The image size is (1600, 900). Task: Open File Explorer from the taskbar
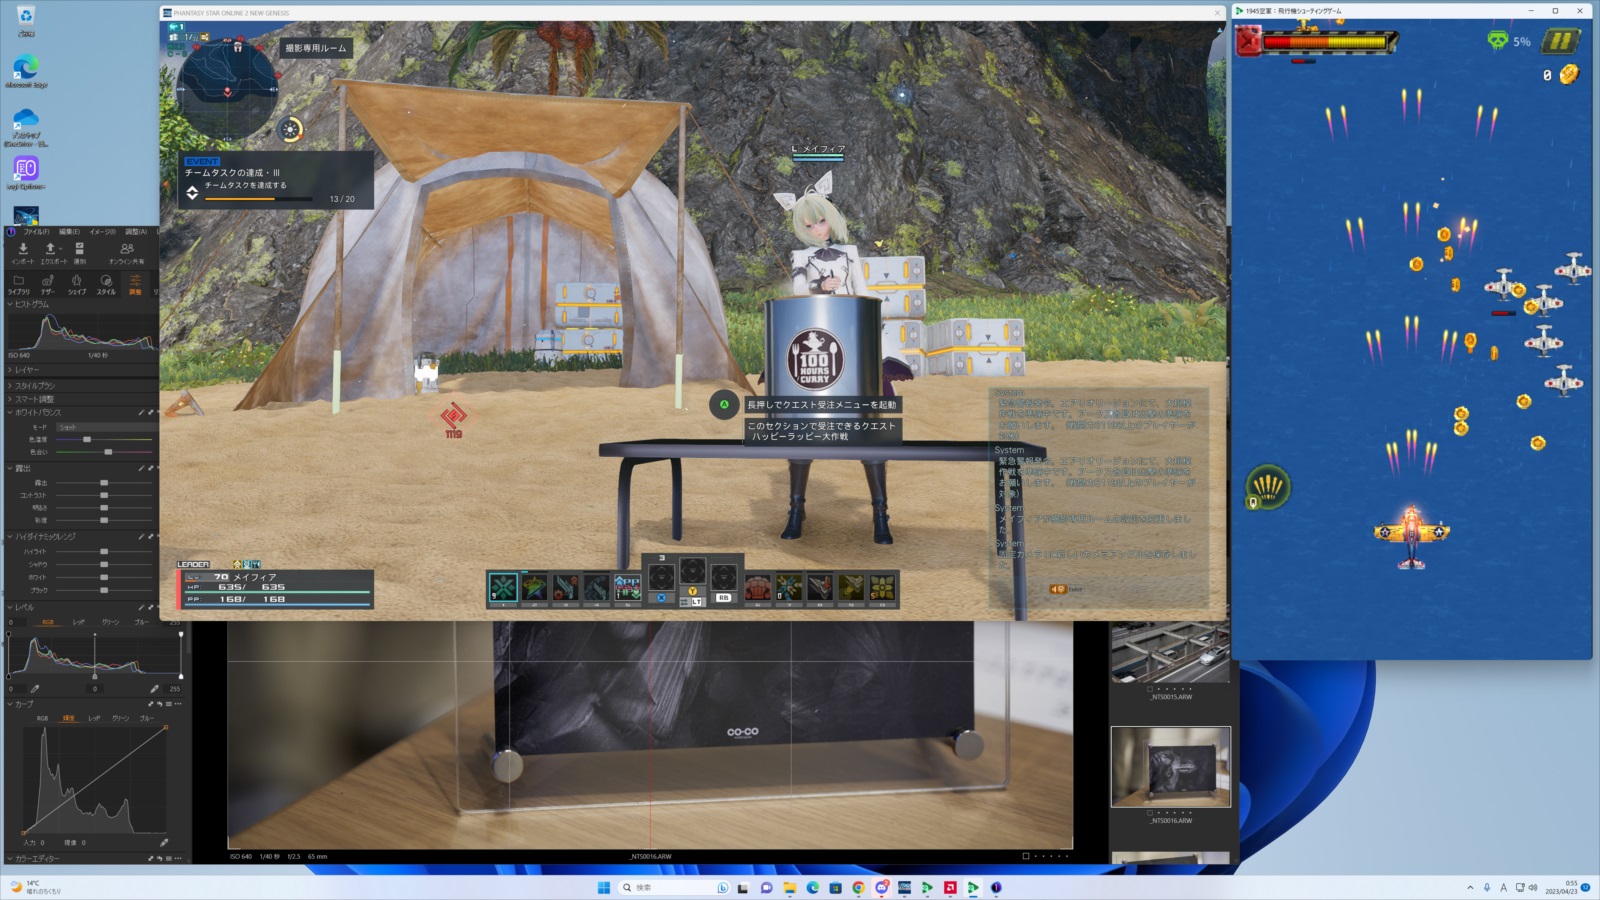pyautogui.click(x=789, y=887)
